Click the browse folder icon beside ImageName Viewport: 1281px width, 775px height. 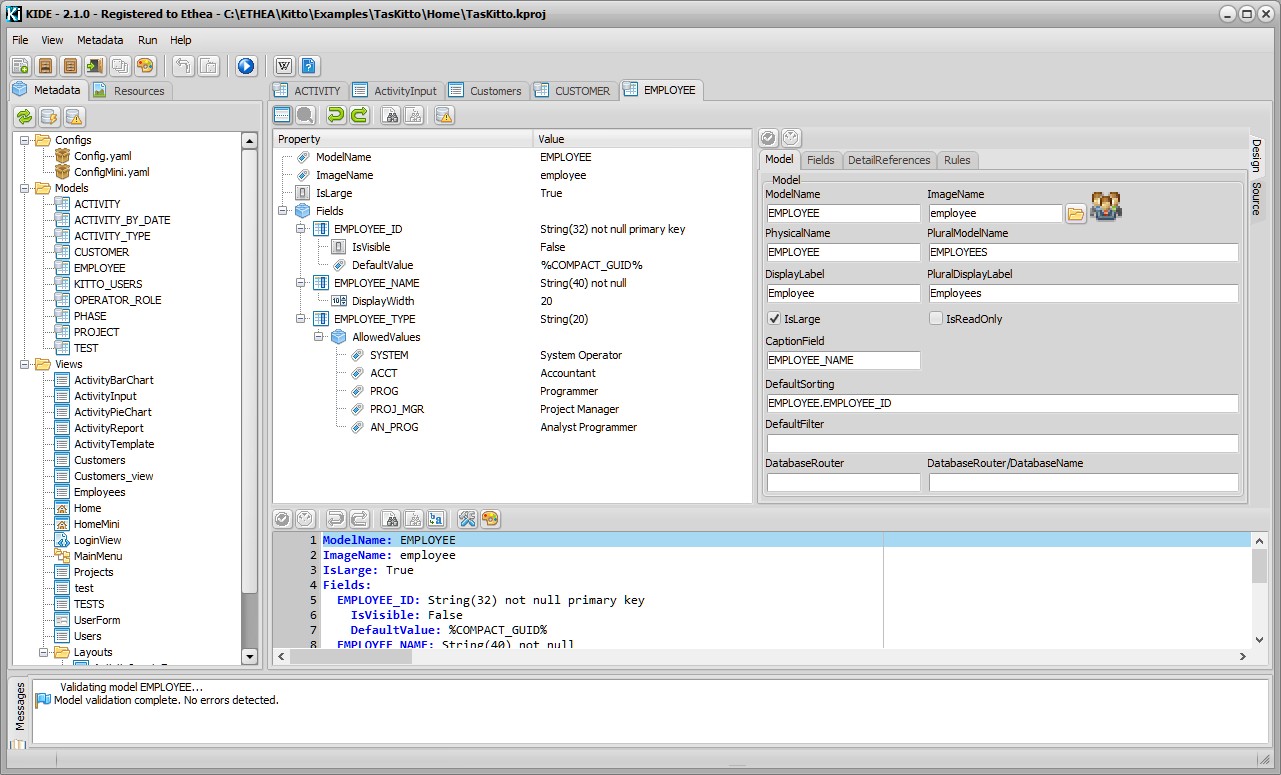[1075, 213]
